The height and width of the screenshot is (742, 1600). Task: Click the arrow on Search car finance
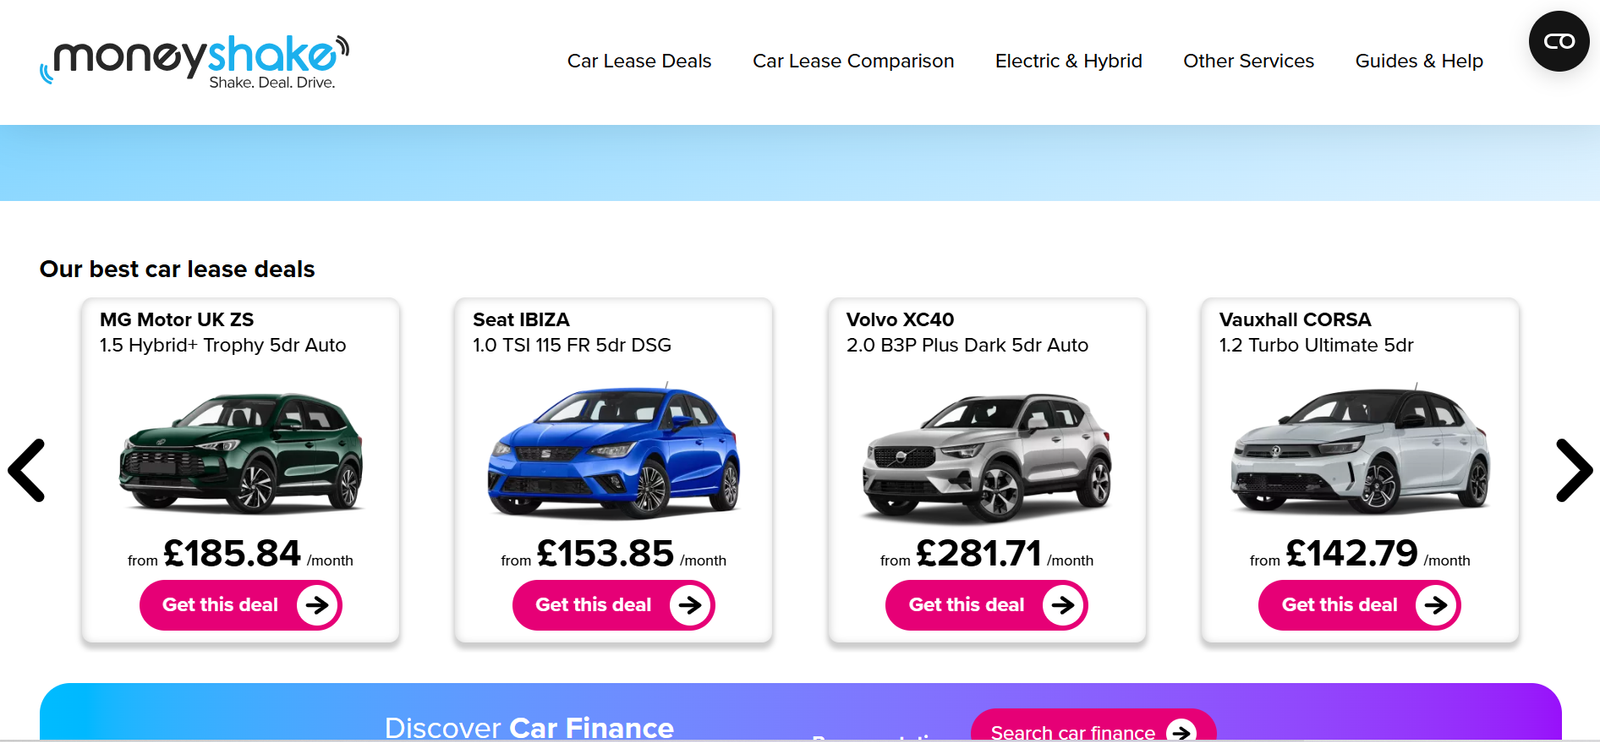(1181, 731)
